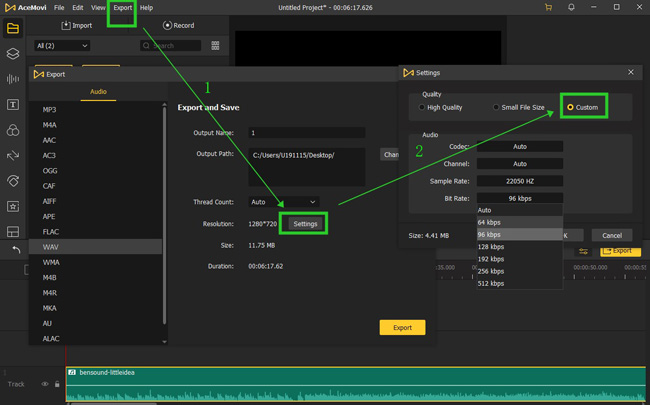Open the Sample Rate 22050 HZ dropdown
650x405 pixels.
(x=520, y=181)
